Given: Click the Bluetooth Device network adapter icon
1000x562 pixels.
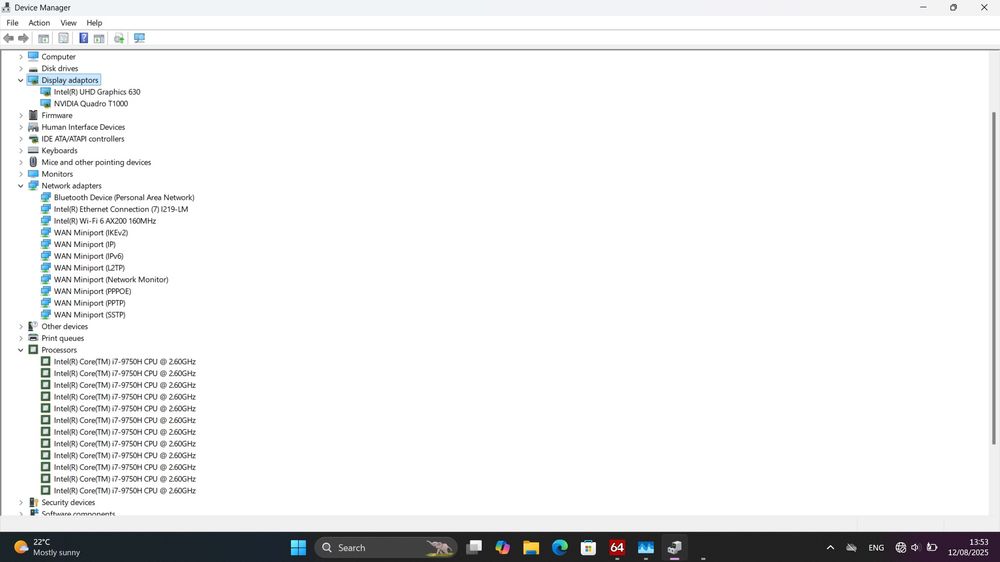Looking at the screenshot, I should (45, 197).
